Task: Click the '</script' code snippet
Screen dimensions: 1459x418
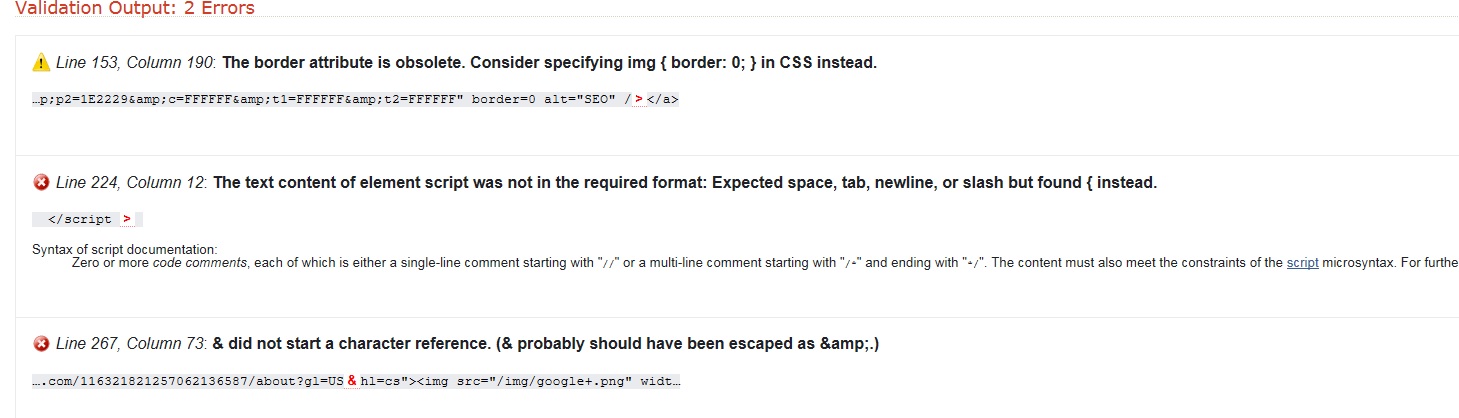Action: click(80, 219)
